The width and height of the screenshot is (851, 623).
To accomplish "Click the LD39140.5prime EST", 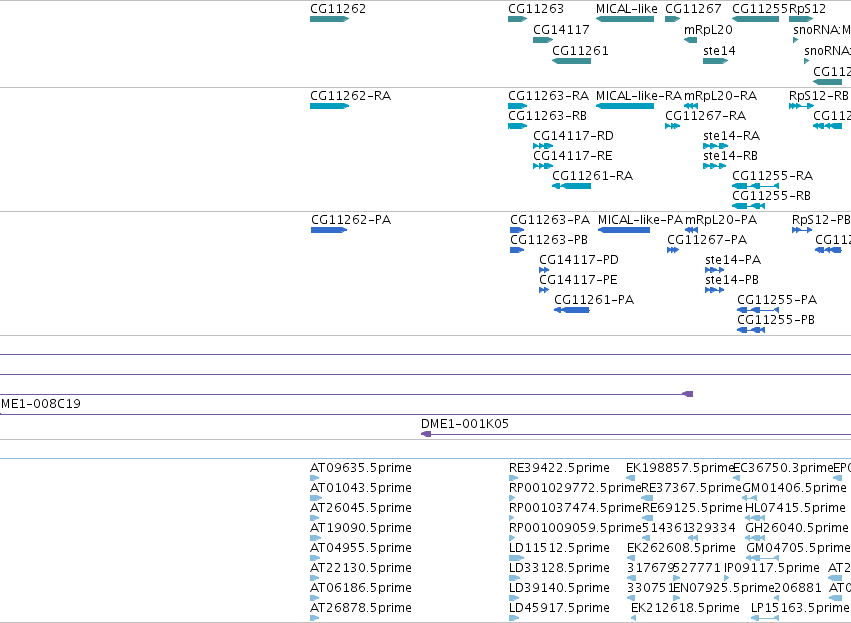I will tap(513, 598).
